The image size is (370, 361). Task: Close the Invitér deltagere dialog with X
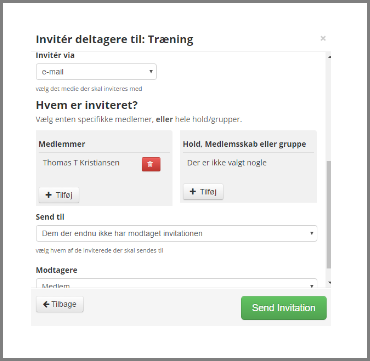pyautogui.click(x=323, y=38)
